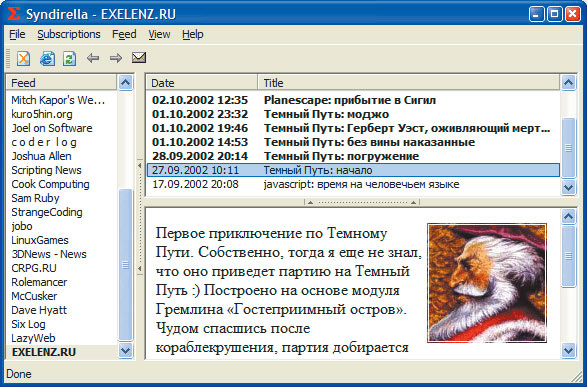Select the McCusker feed
587x387 pixels.
pyautogui.click(x=34, y=296)
